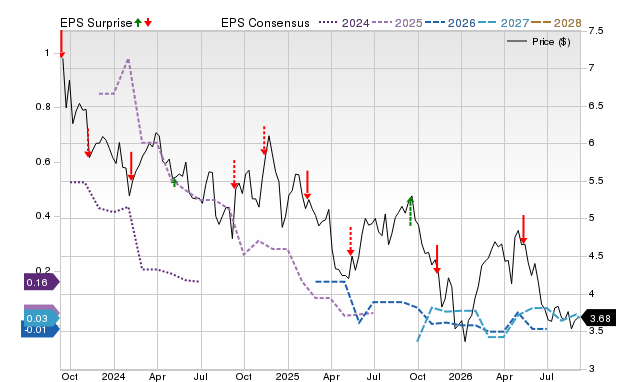Click the 2028 EPS consensus legend entry
Viewport: 640px width, 382px height.
556,23
